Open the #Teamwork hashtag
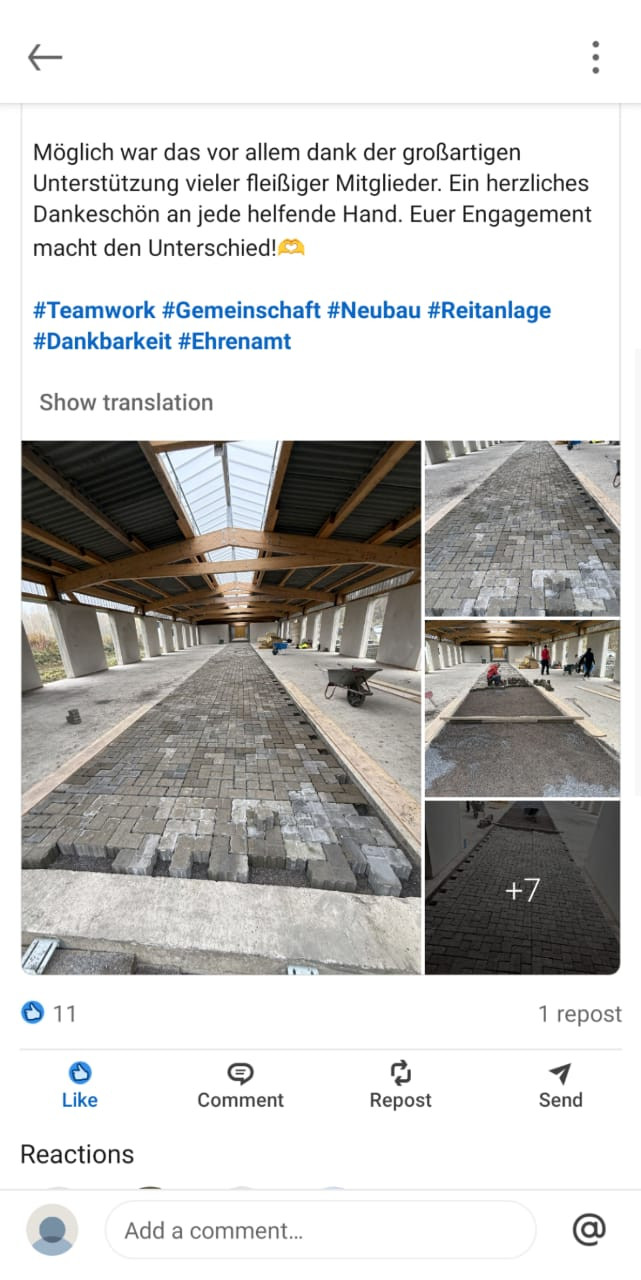Viewport: 641px width, 1280px height. coord(94,310)
